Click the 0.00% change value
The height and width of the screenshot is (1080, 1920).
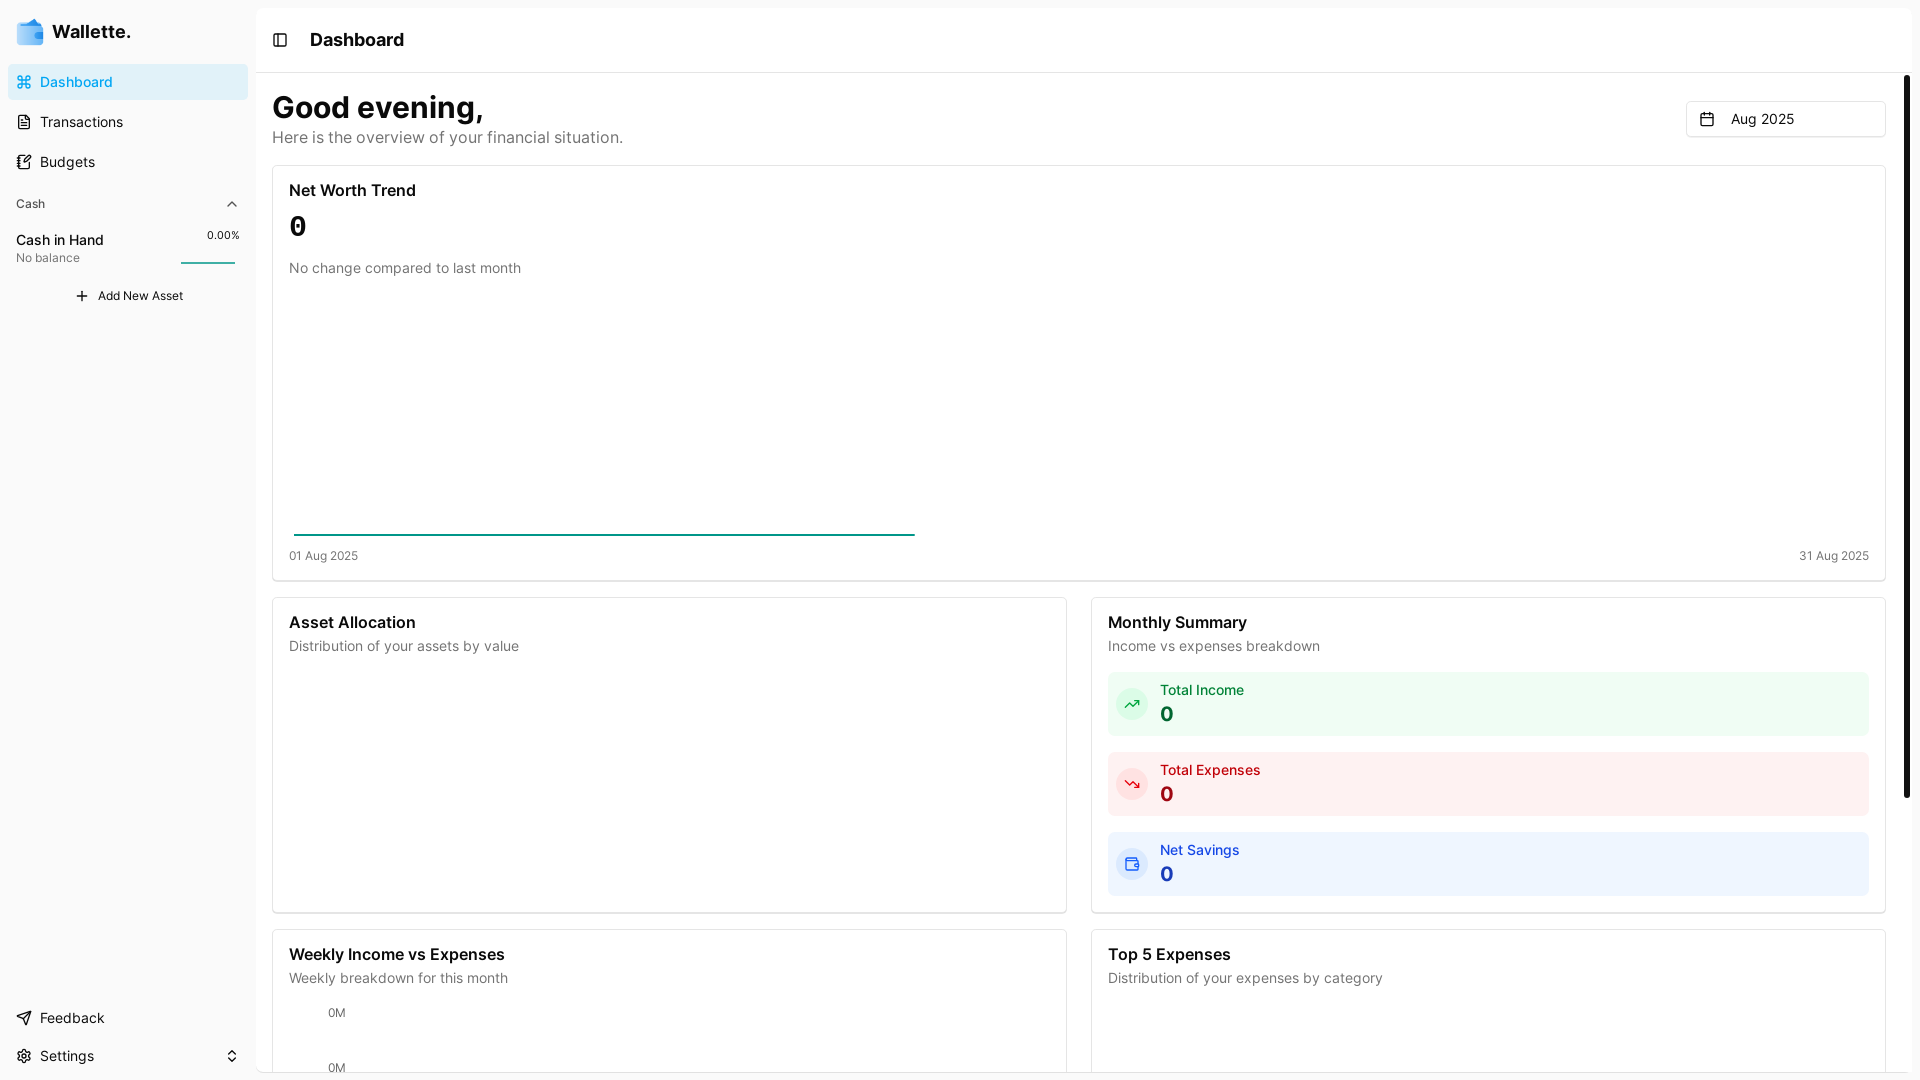pos(223,236)
